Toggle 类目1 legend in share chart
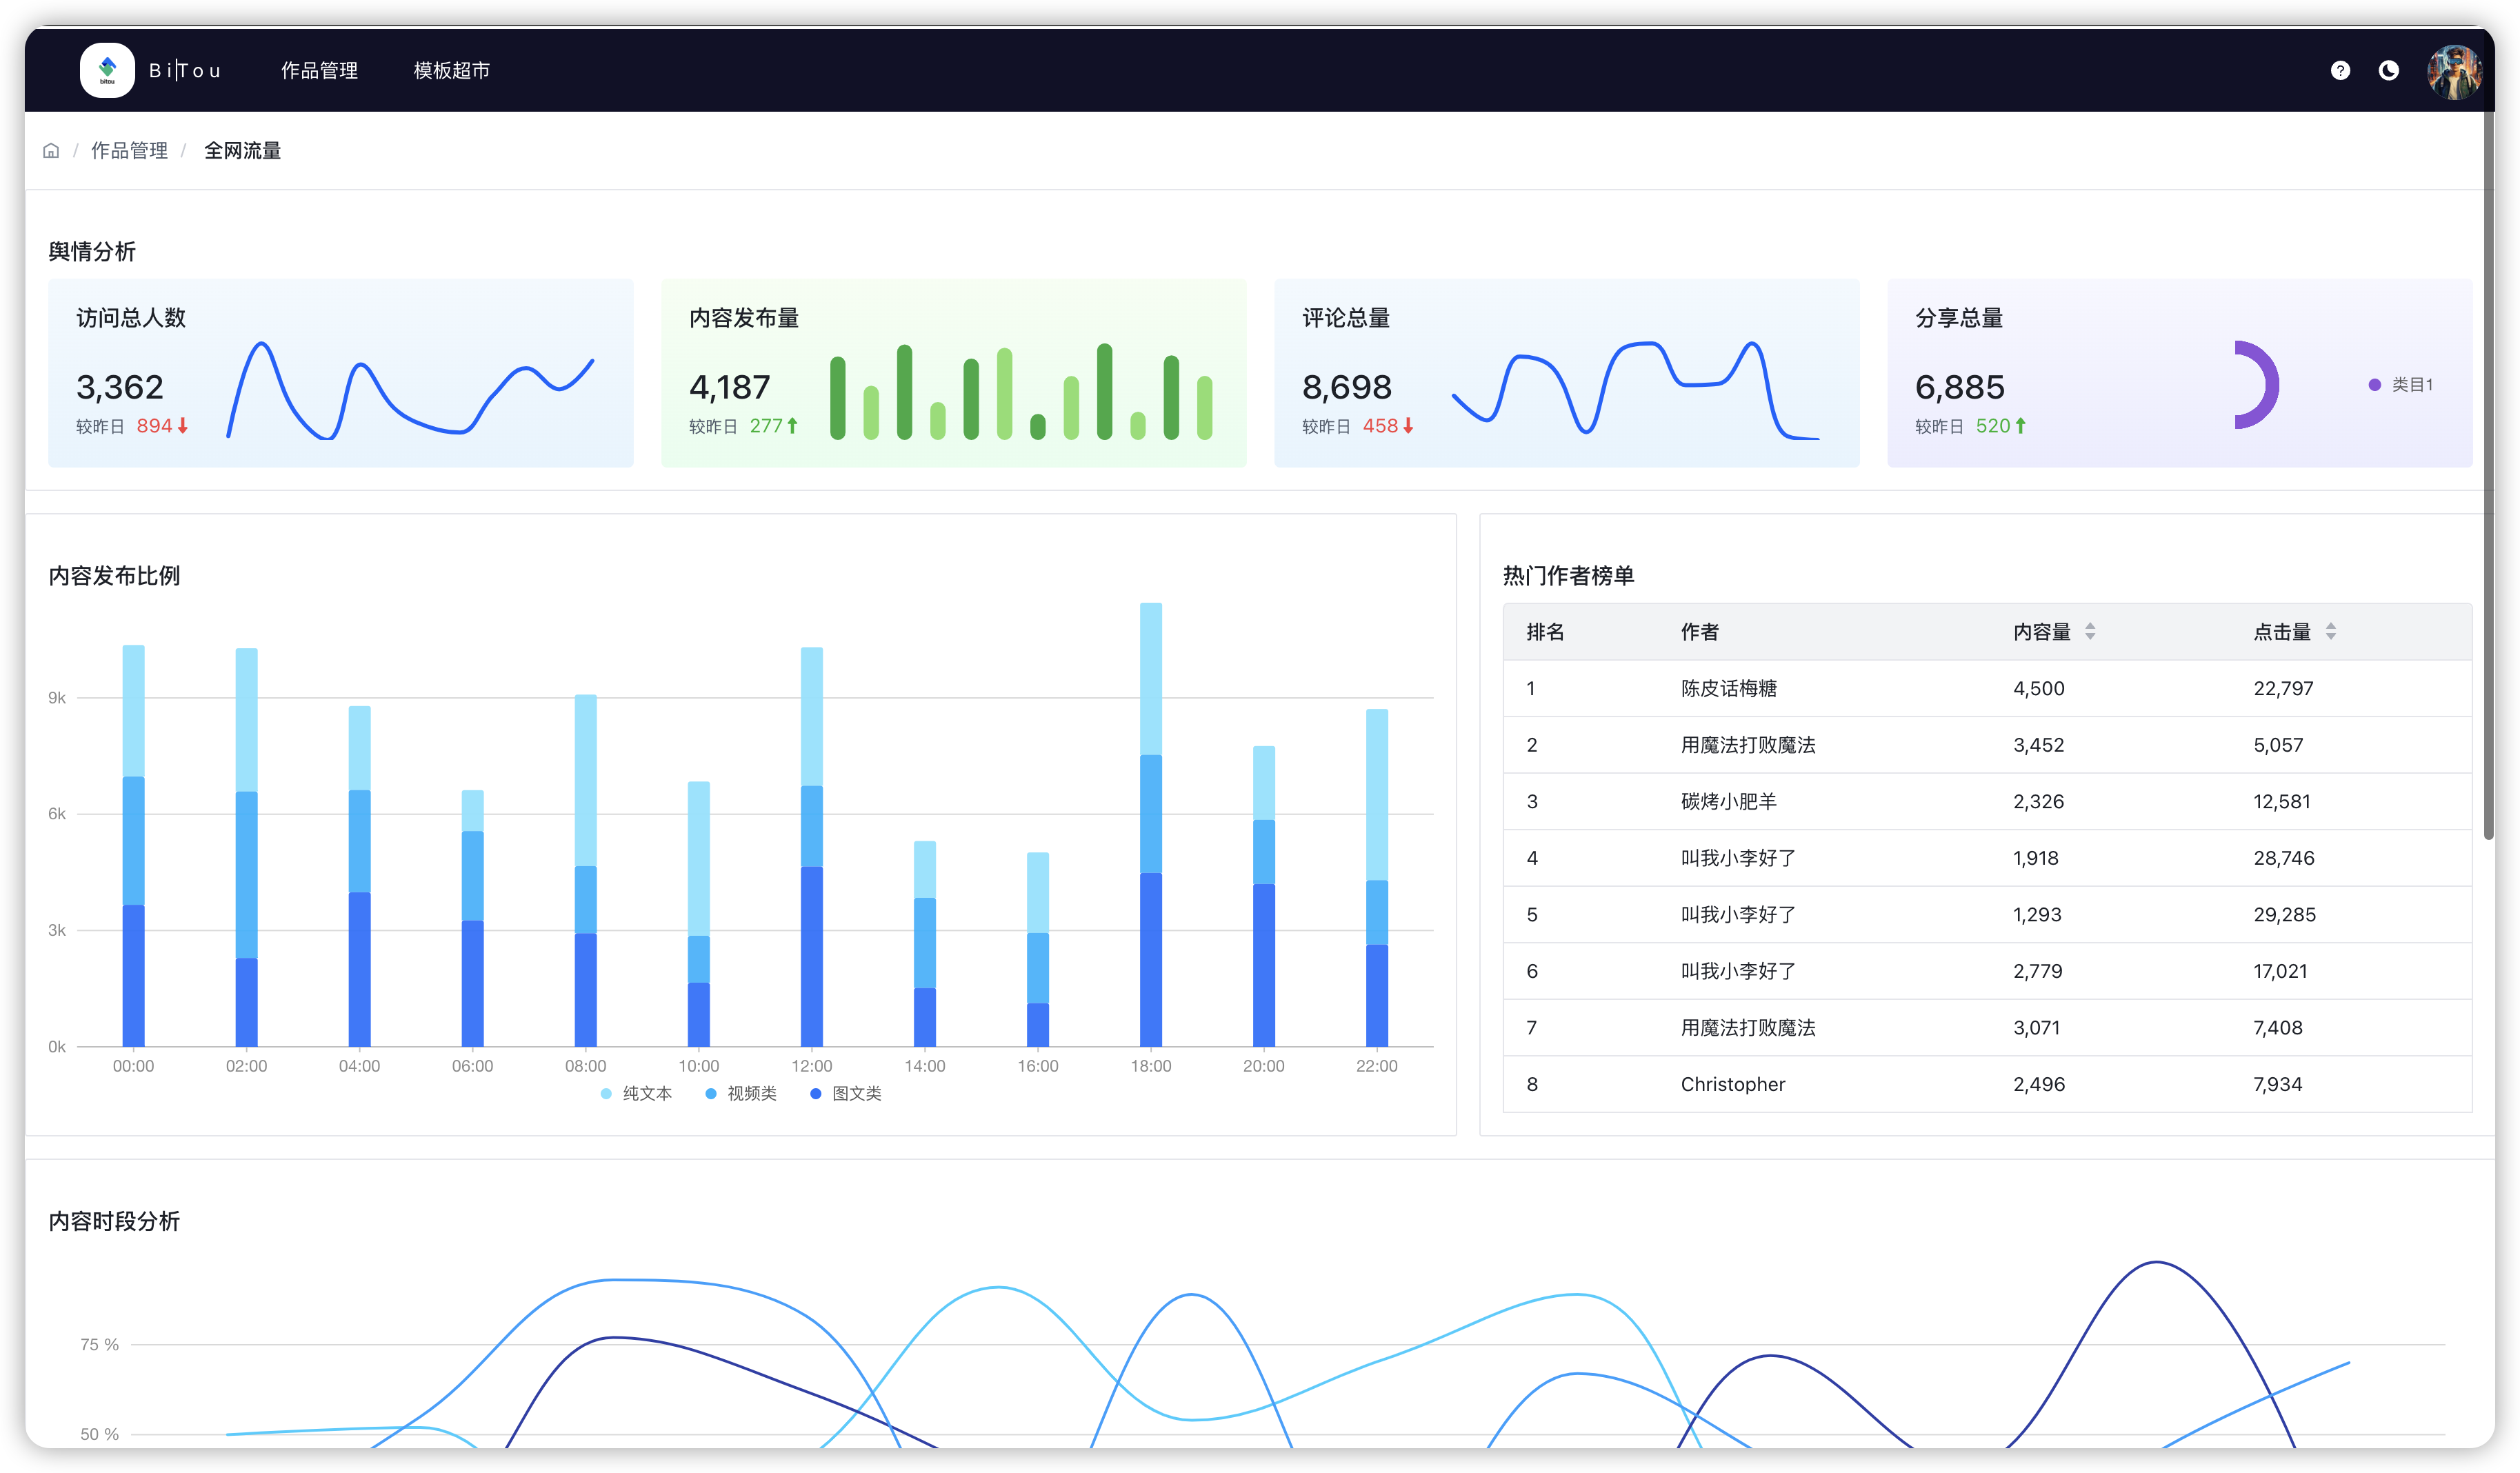Screen dimensions: 2520x1473 (x=2401, y=385)
